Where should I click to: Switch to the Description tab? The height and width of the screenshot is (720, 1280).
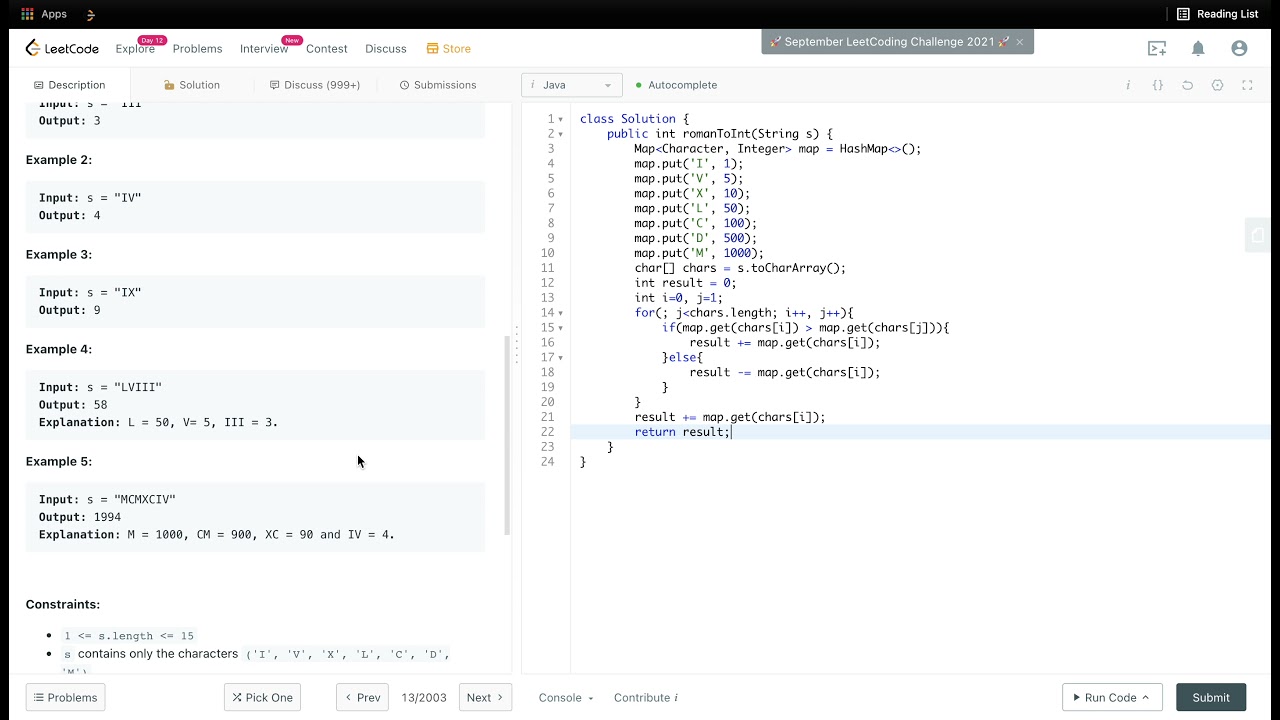coord(69,85)
